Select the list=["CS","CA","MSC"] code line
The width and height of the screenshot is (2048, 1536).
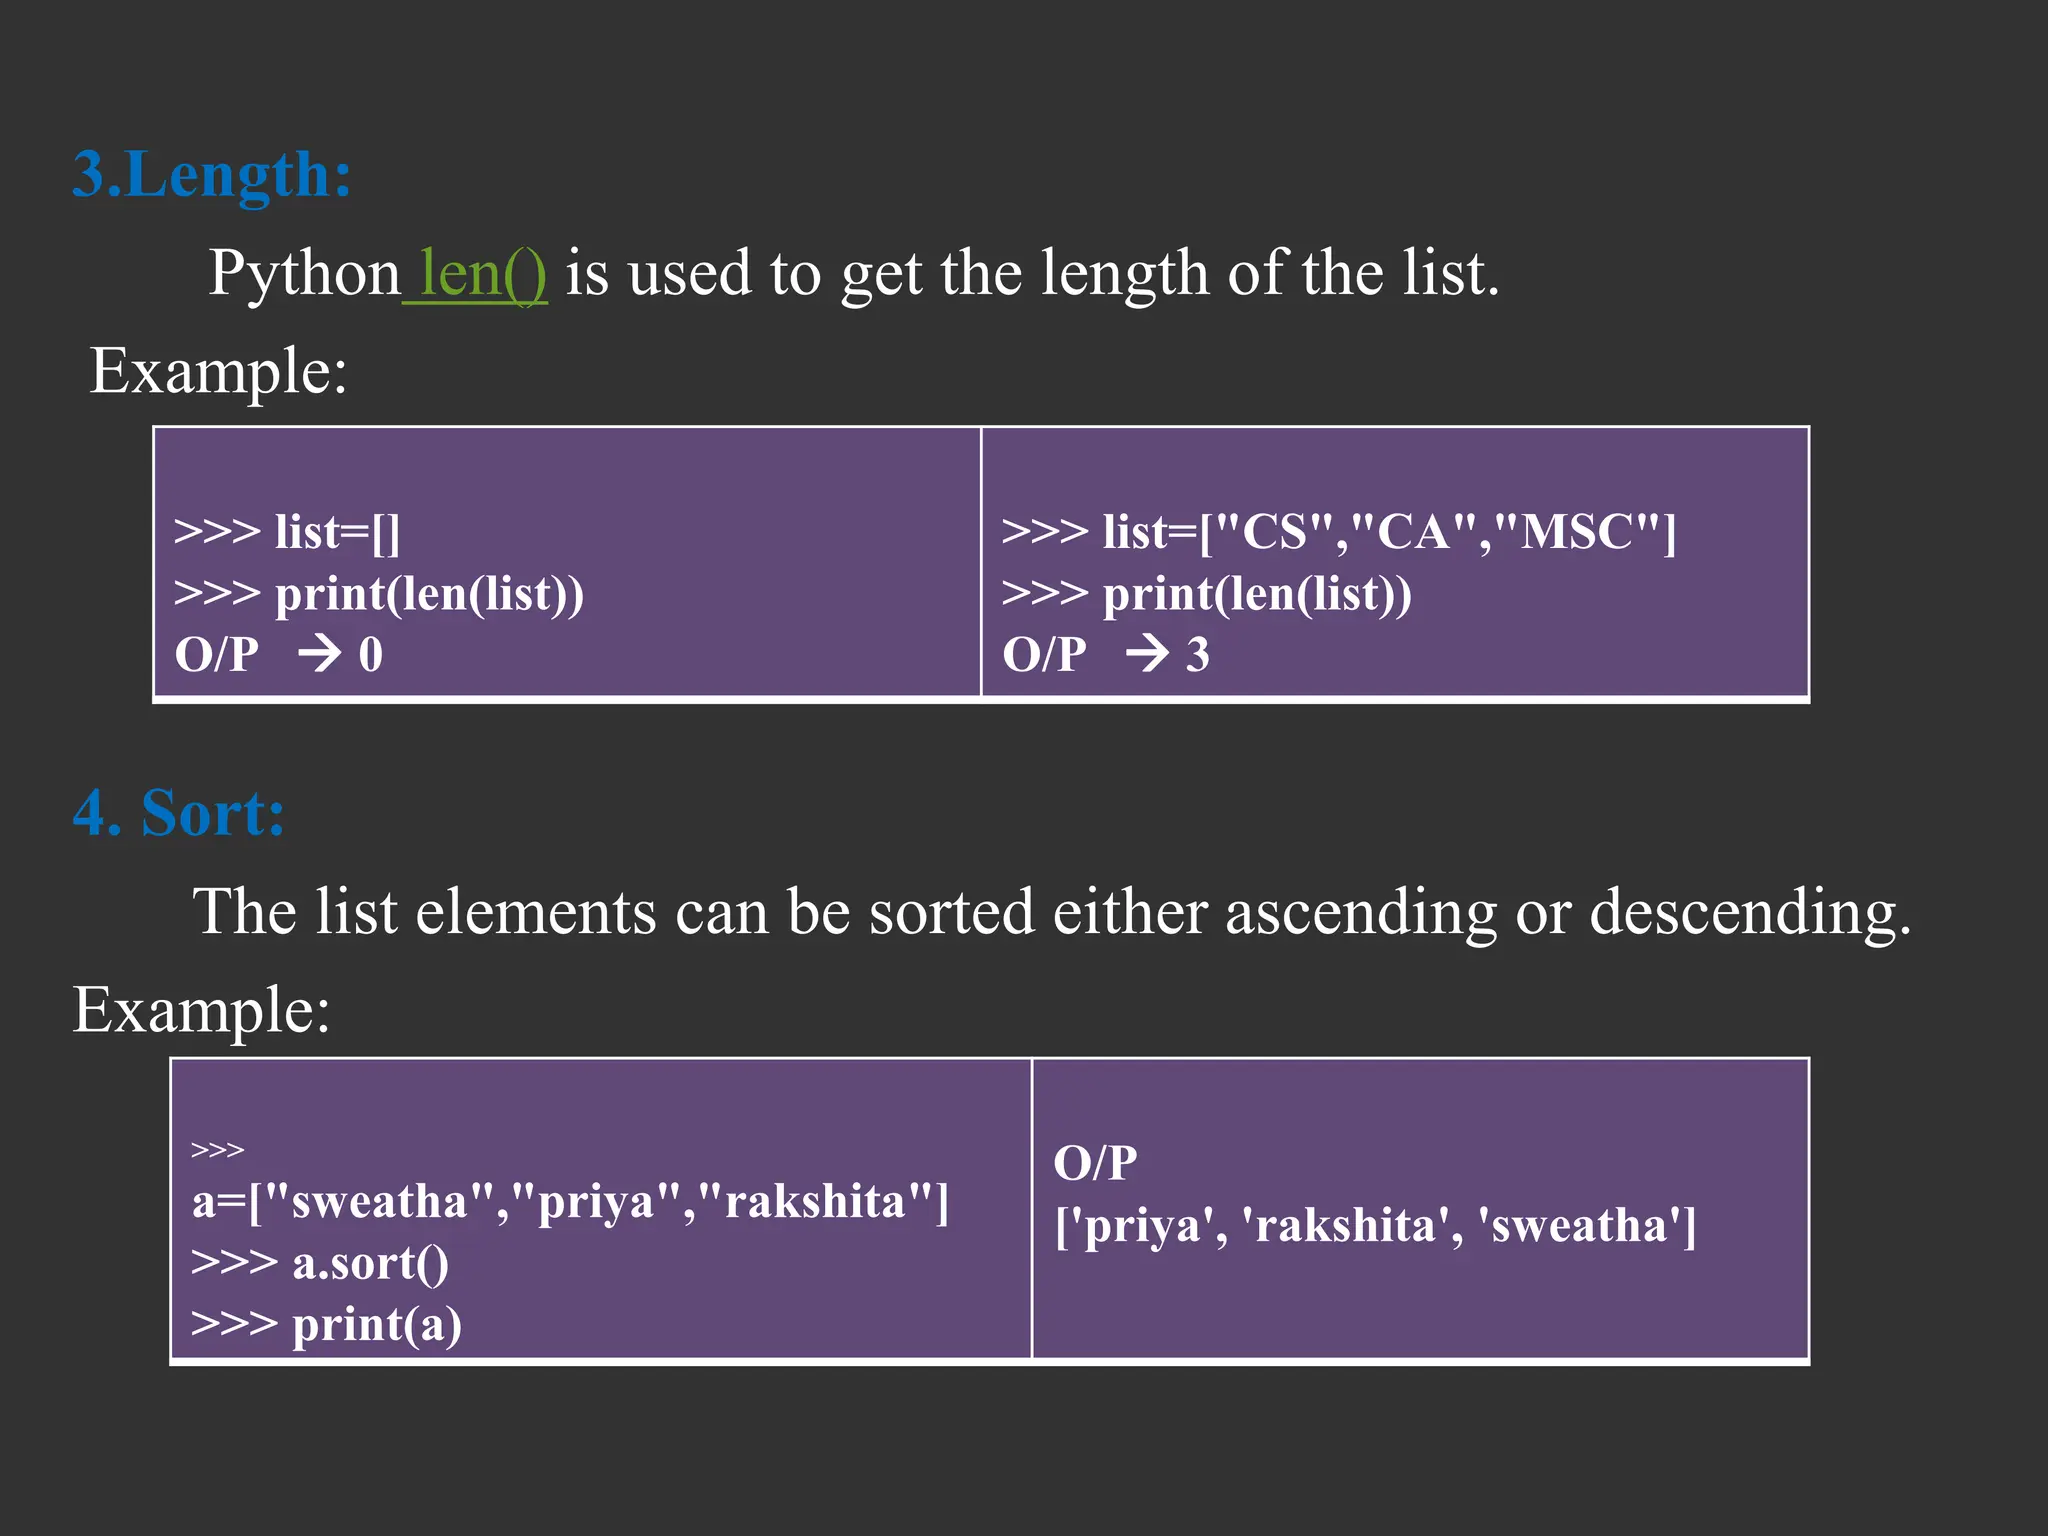coord(1338,532)
